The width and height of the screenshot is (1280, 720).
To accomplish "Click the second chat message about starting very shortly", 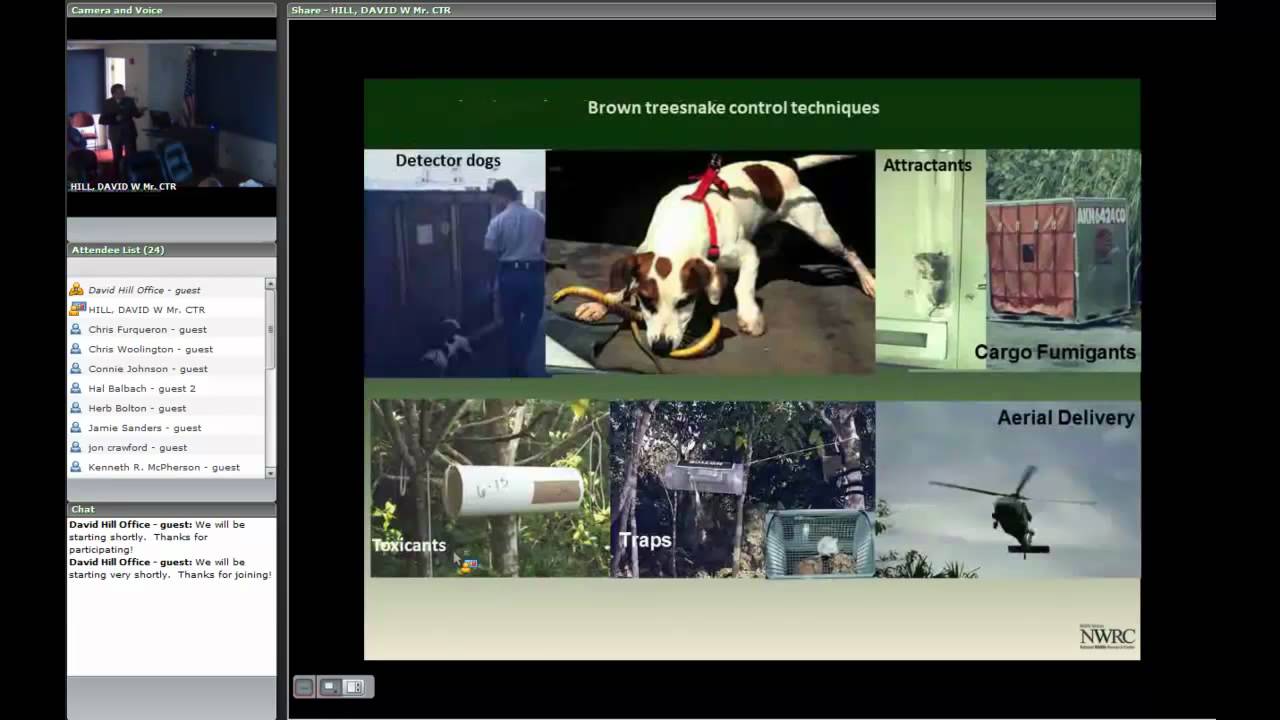I will coord(170,568).
